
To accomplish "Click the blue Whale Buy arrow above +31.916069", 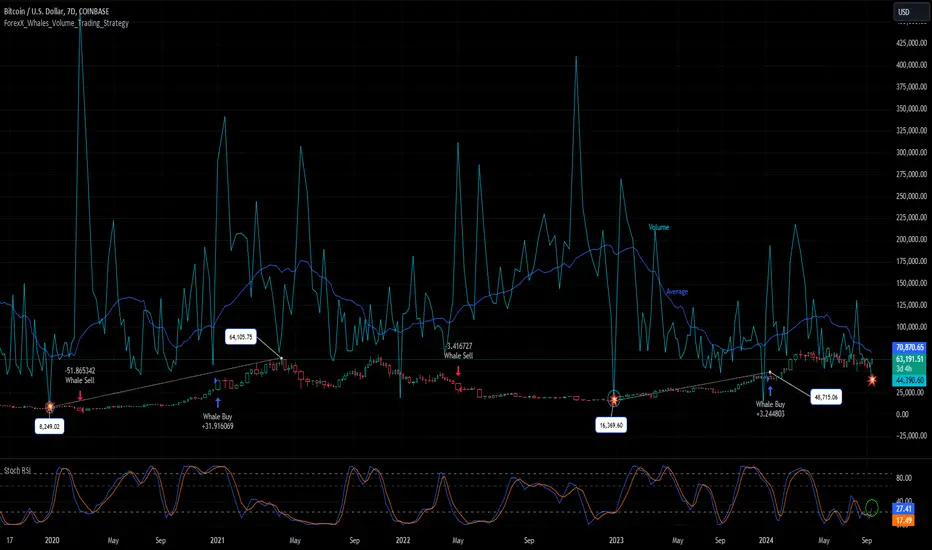I will tap(218, 403).
